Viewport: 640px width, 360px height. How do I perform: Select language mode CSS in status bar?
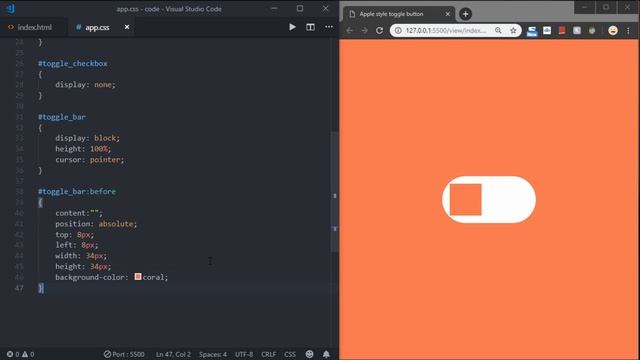coord(290,354)
